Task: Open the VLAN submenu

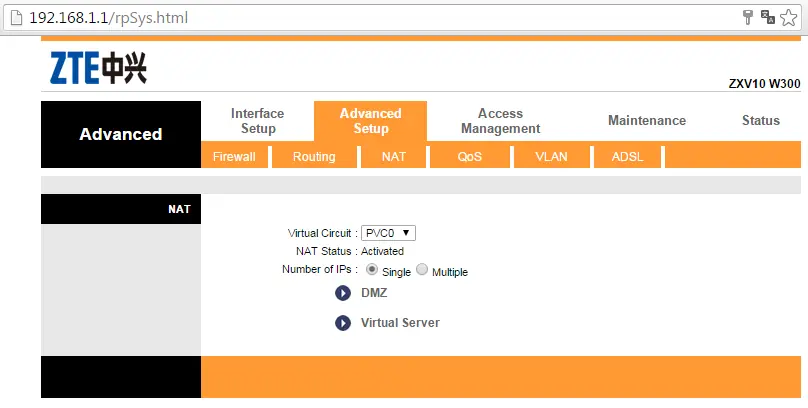Action: coord(551,157)
